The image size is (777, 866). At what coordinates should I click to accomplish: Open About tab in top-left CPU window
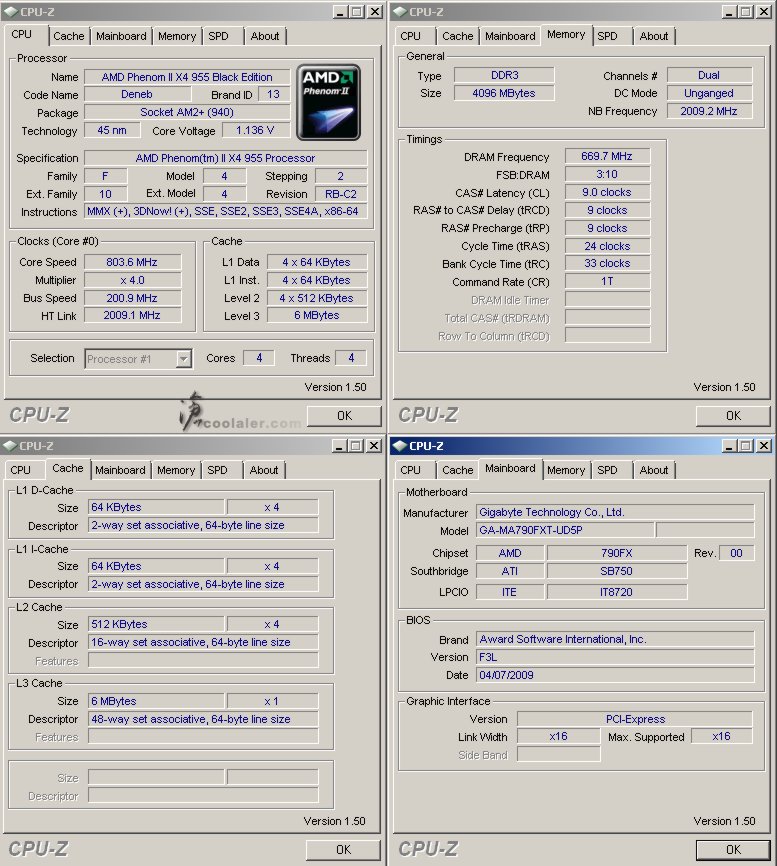point(265,36)
